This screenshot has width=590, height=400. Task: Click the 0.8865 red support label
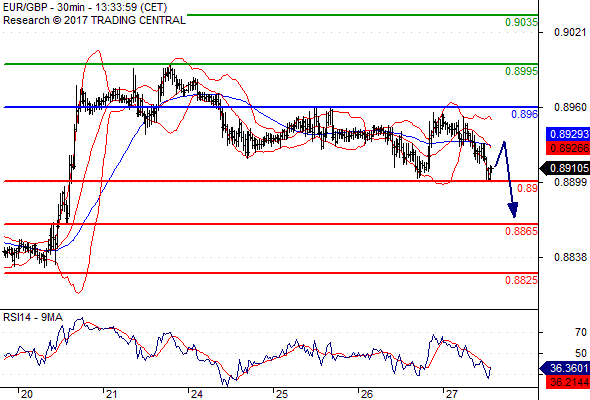521,231
